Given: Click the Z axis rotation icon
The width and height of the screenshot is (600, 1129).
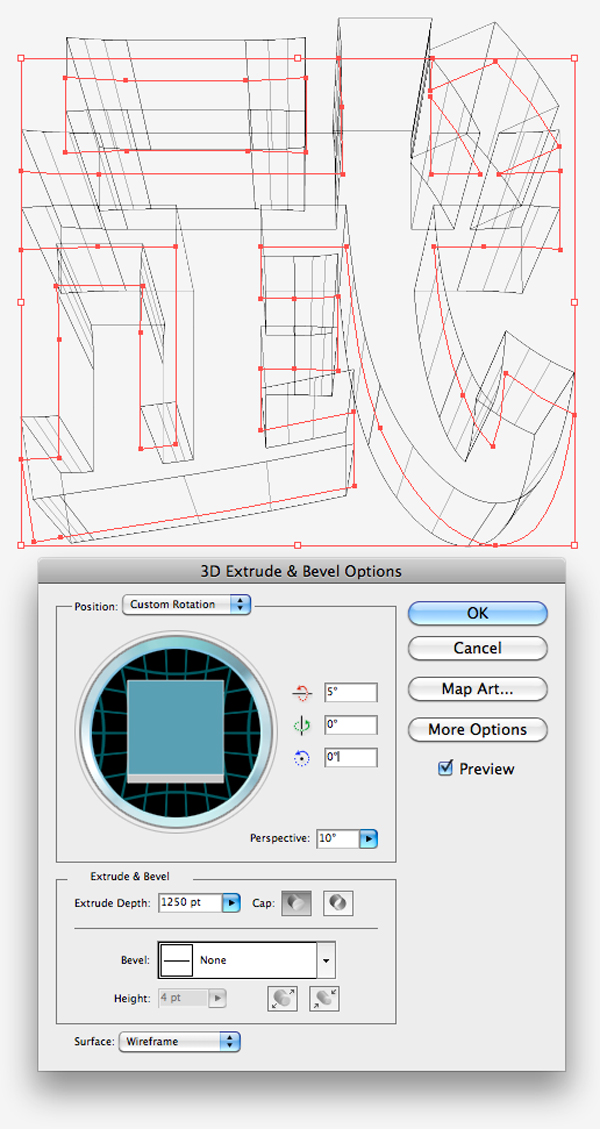Looking at the screenshot, I should pyautogui.click(x=301, y=757).
